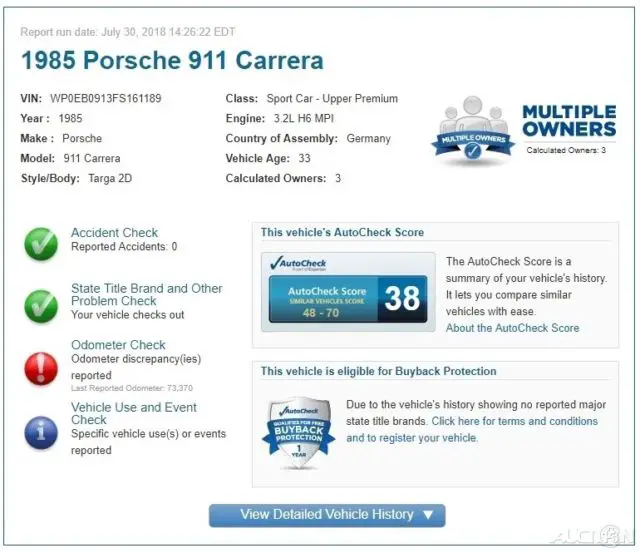Click the arrow on View Detailed Vehicle History

427,515
